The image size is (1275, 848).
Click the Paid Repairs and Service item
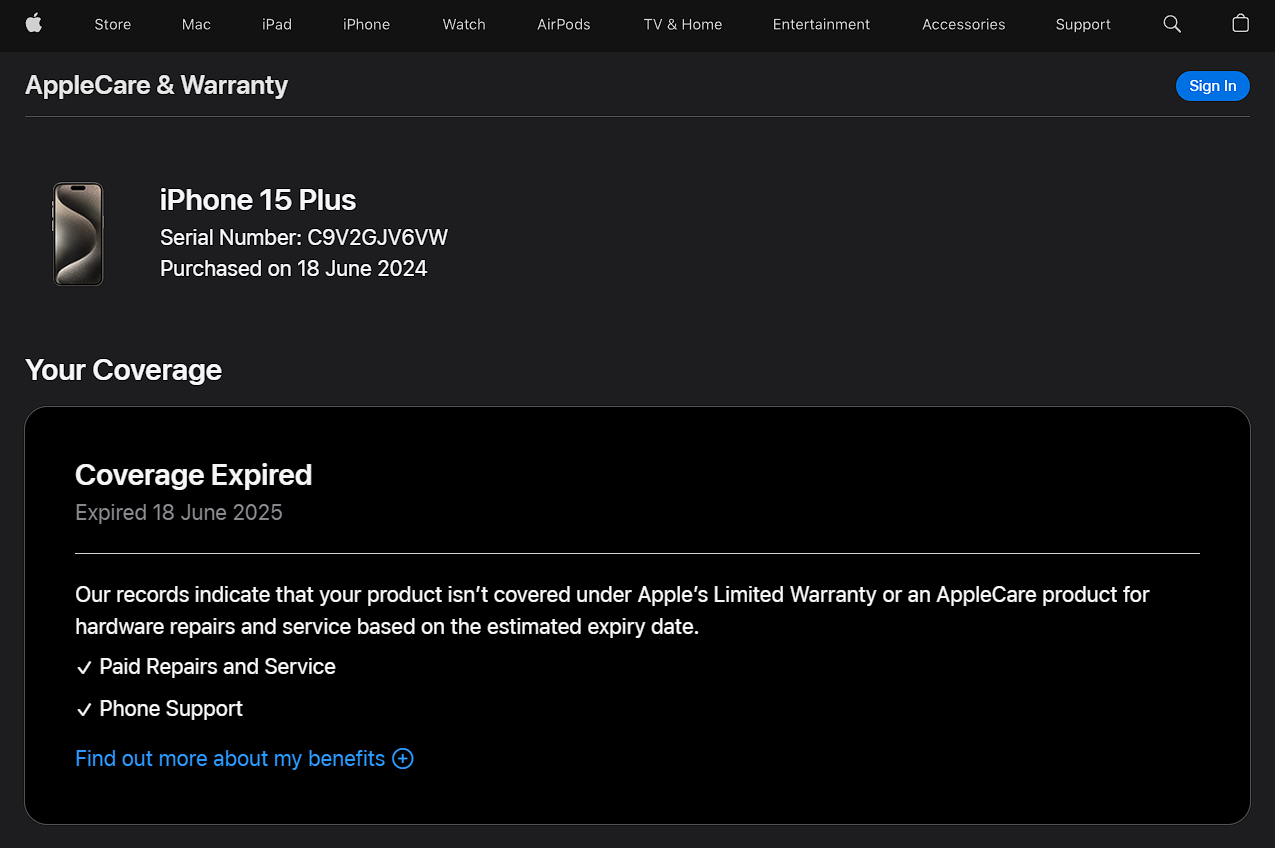pyautogui.click(x=217, y=667)
